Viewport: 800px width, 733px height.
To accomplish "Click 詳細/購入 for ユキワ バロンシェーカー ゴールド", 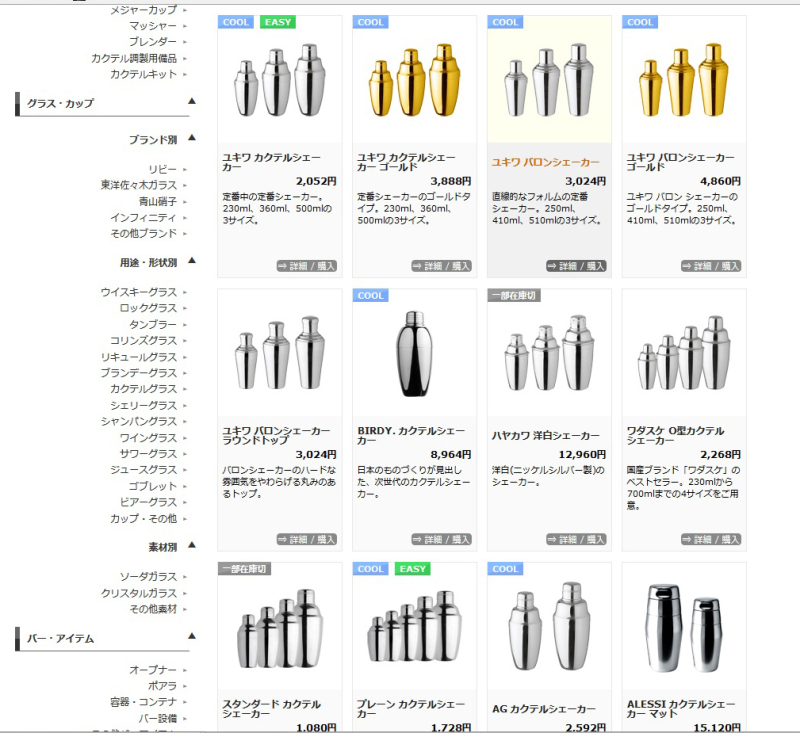I will (711, 266).
